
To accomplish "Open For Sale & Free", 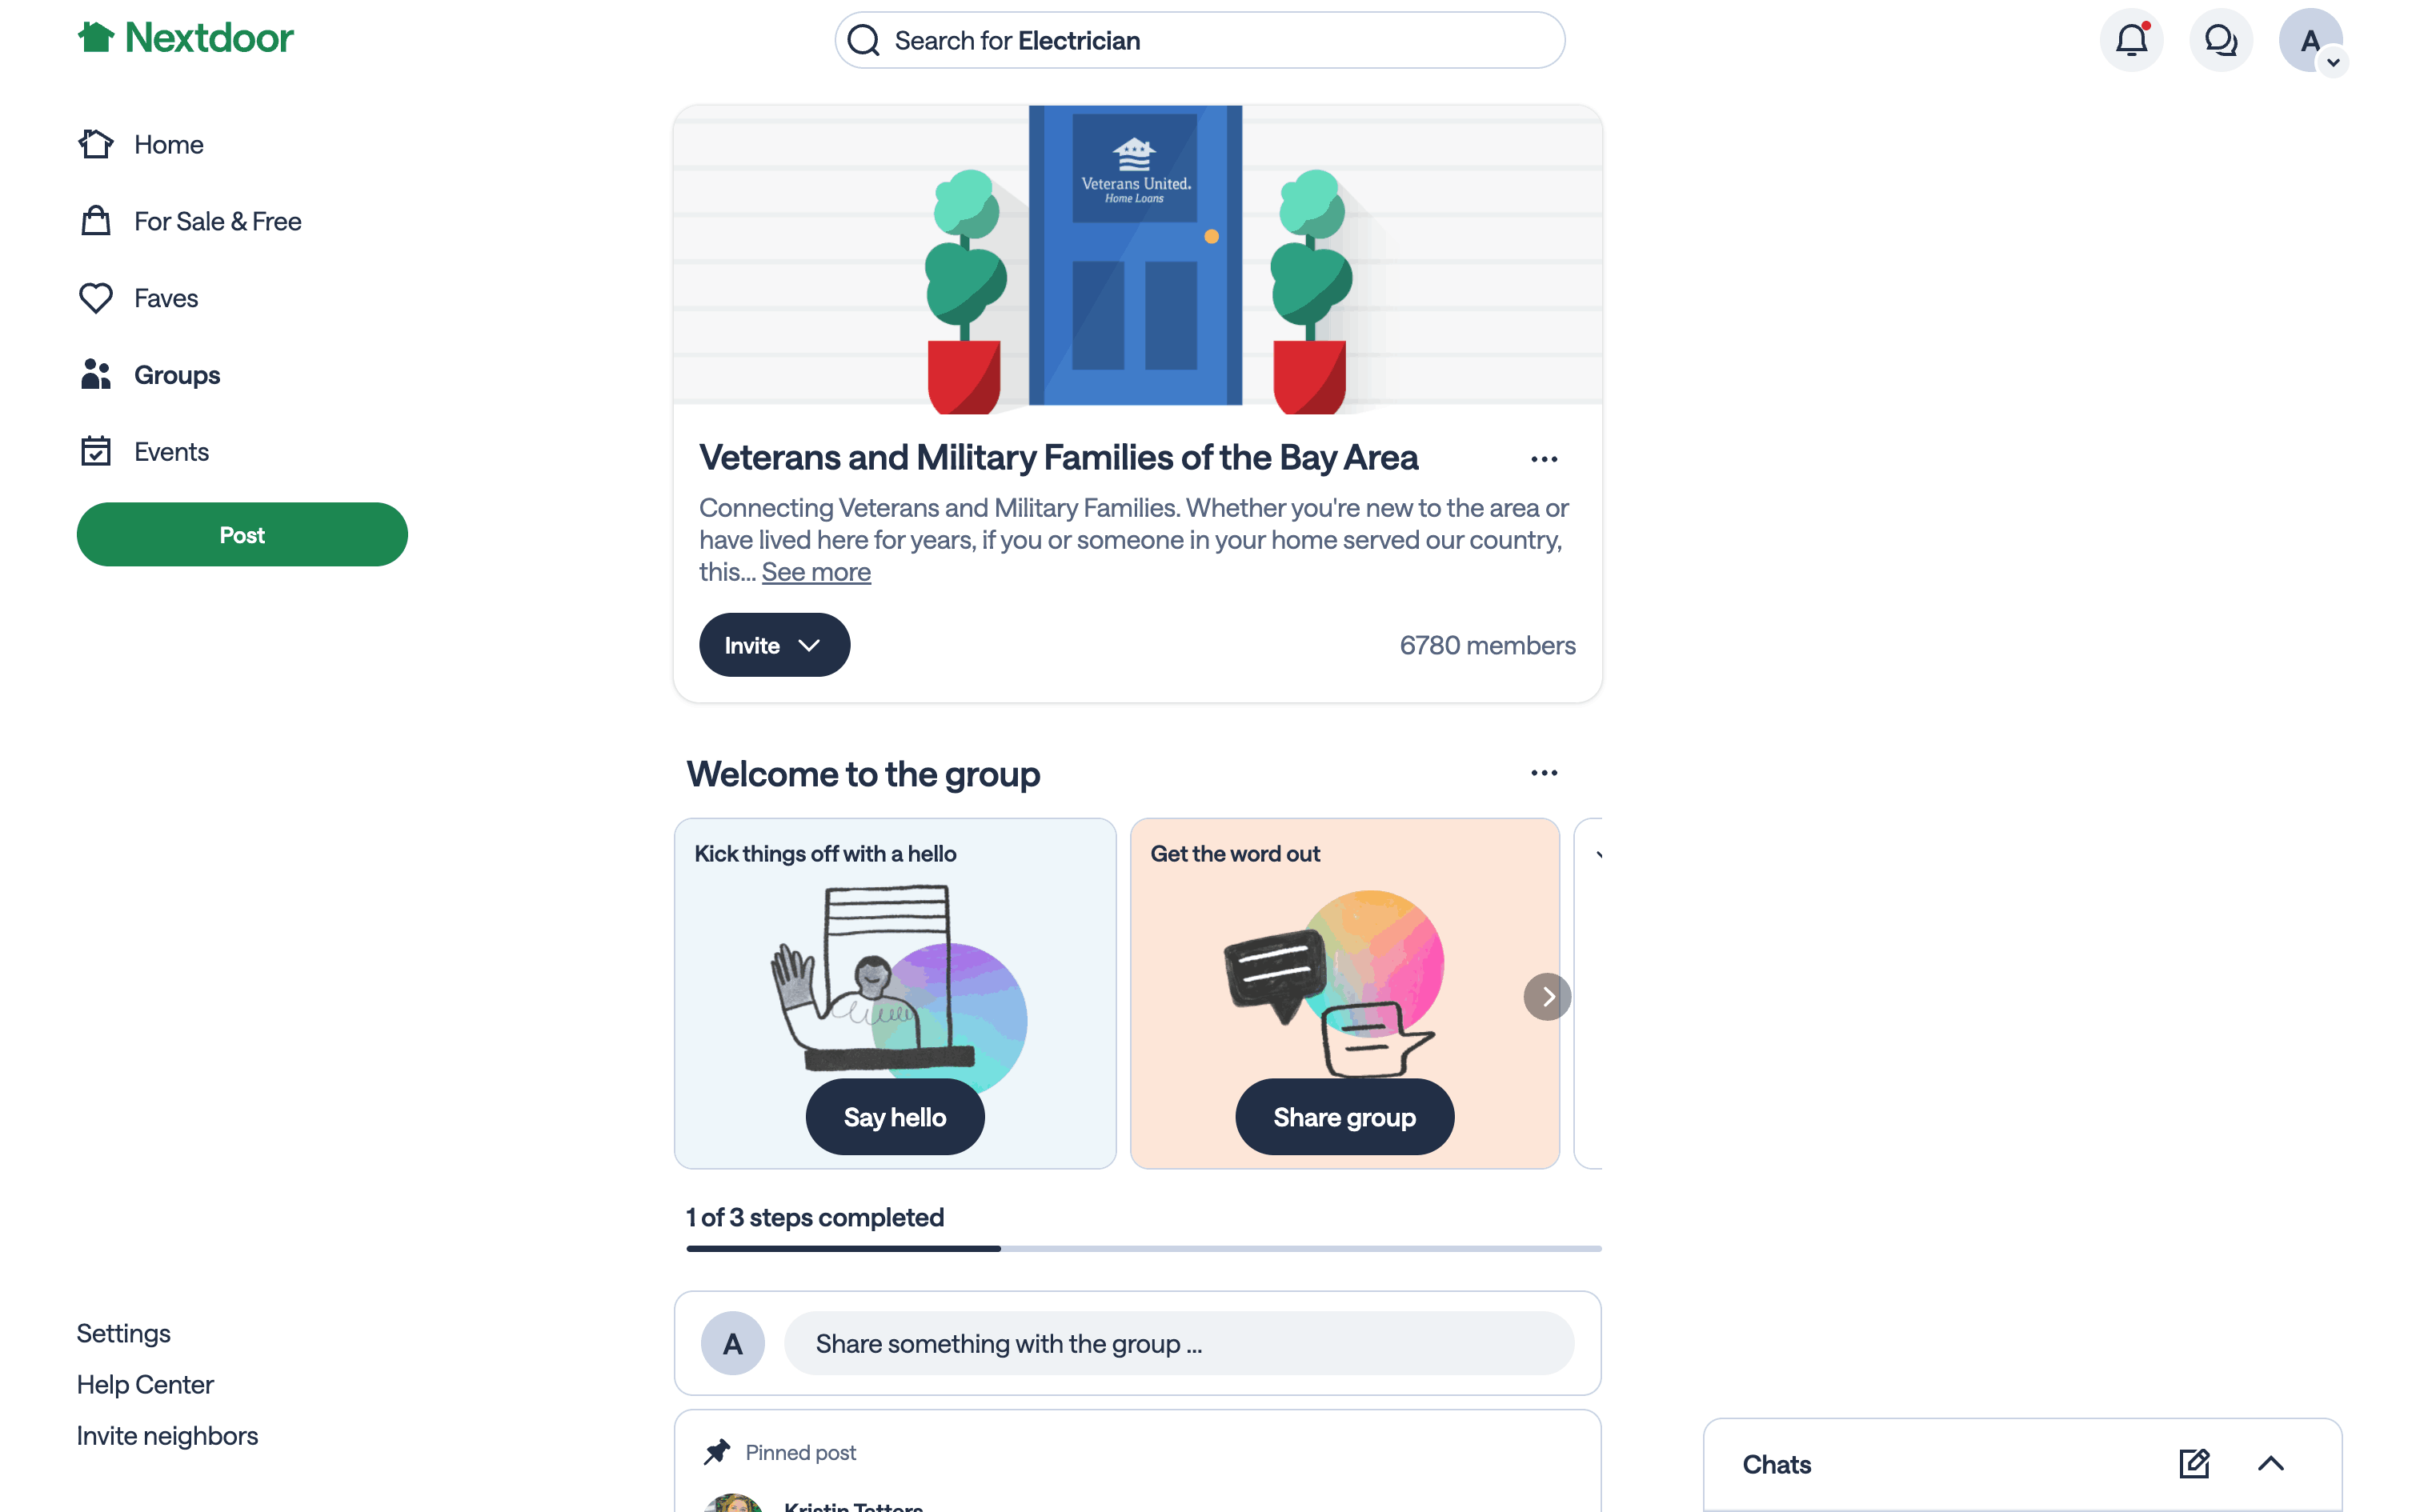I will [x=190, y=221].
